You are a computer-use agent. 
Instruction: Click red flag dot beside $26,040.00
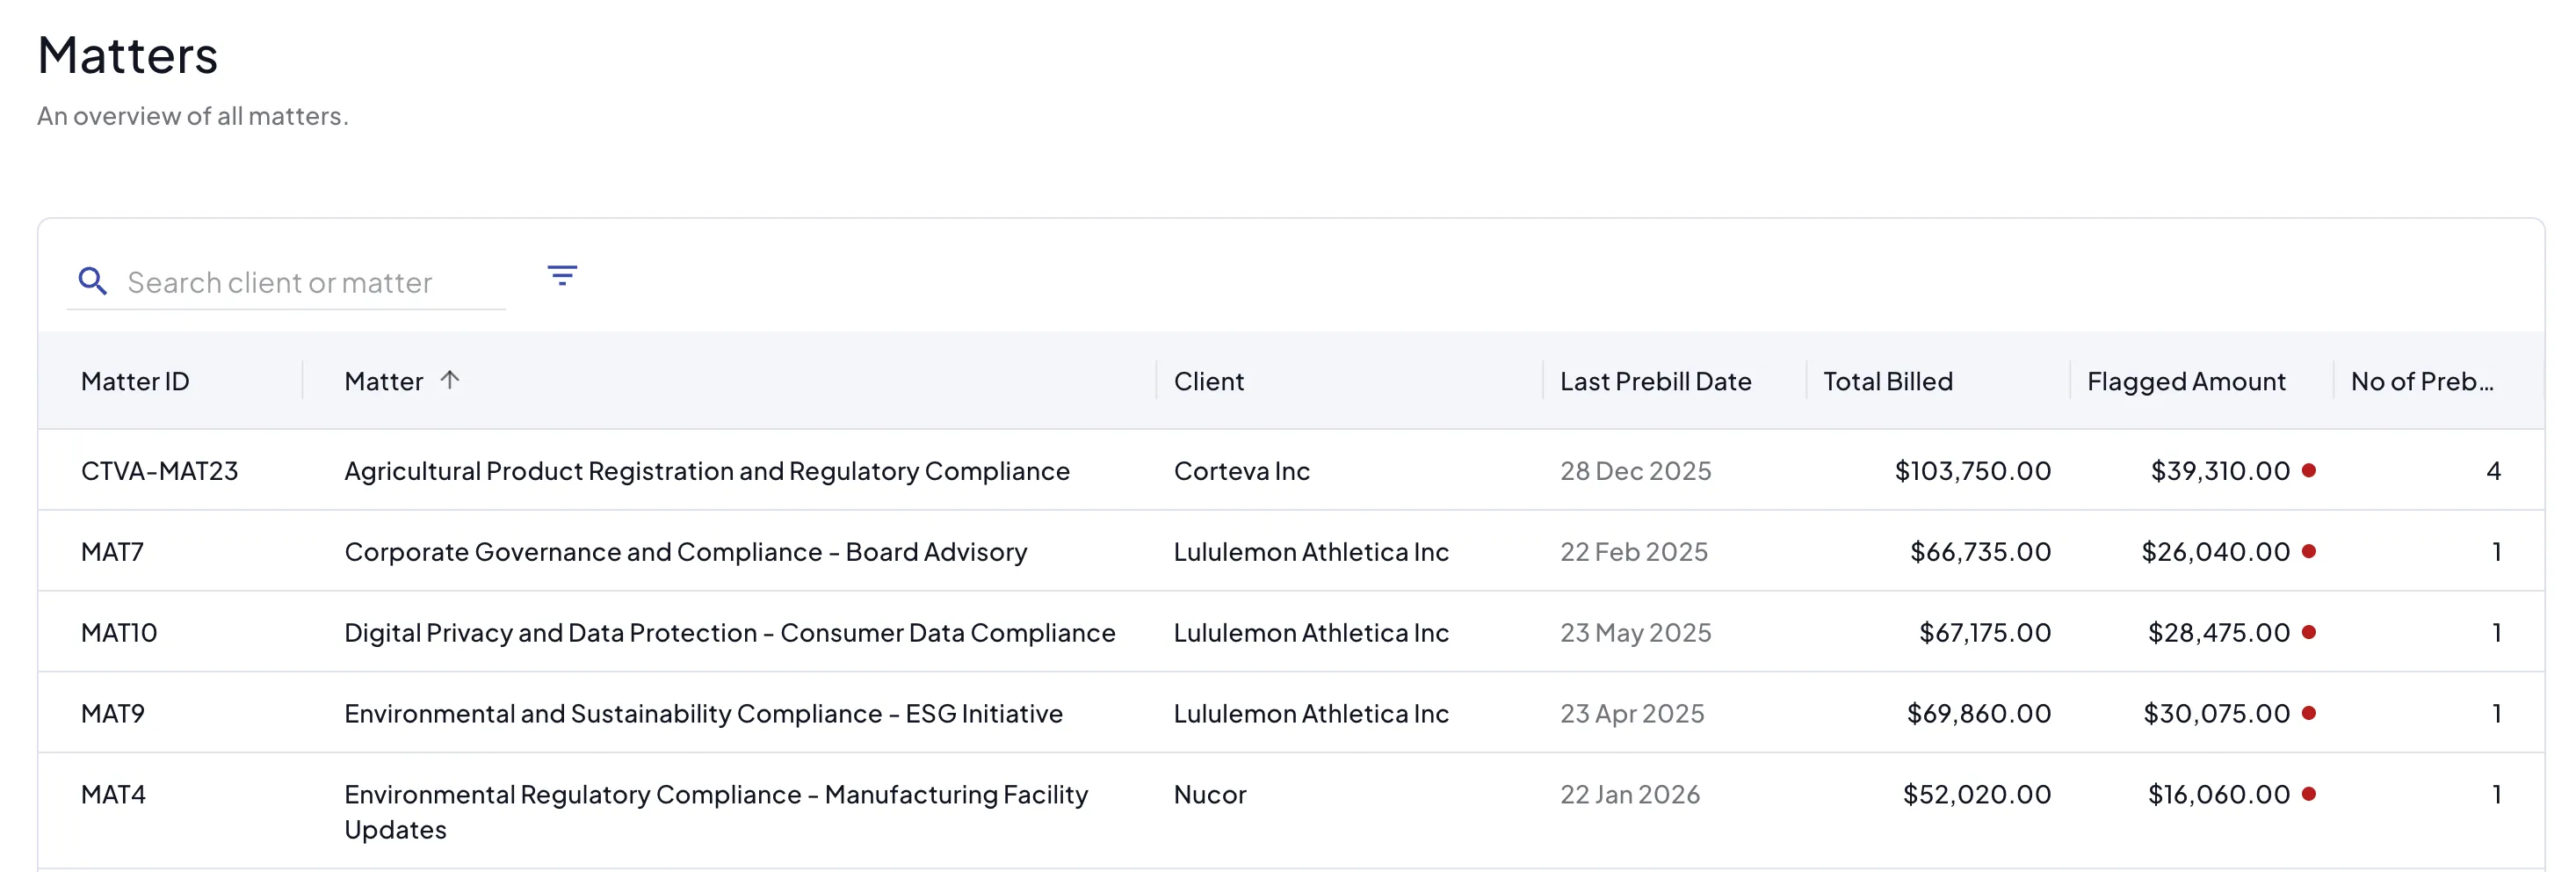coord(2308,551)
